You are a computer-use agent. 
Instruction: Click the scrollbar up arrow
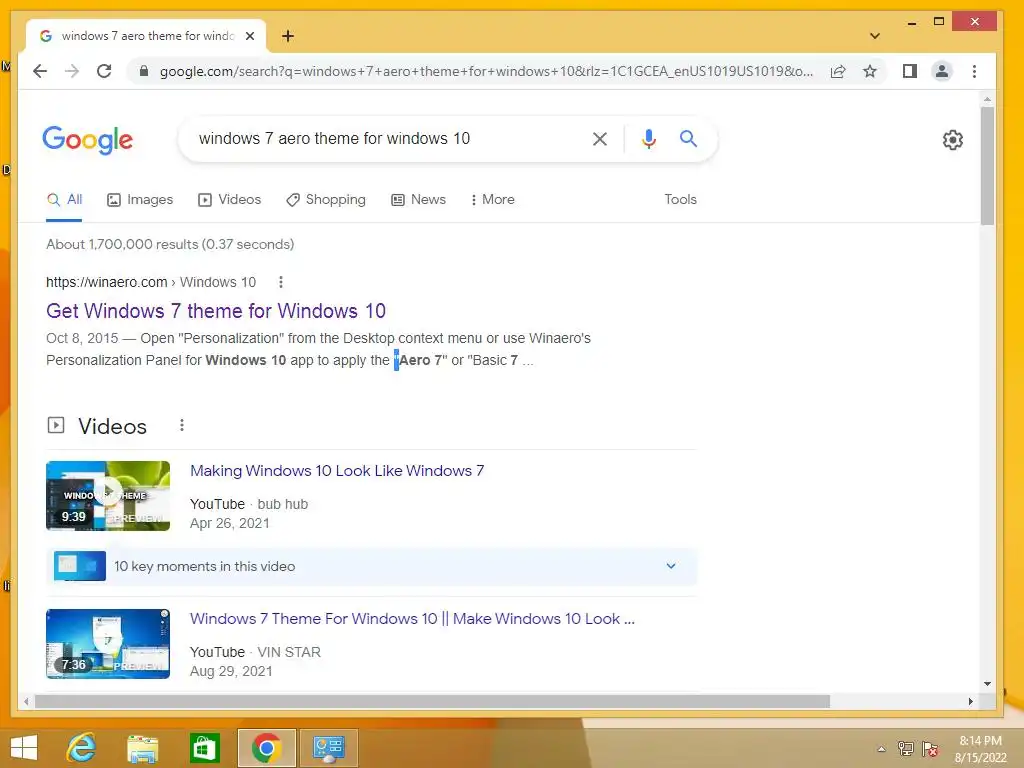(x=987, y=99)
